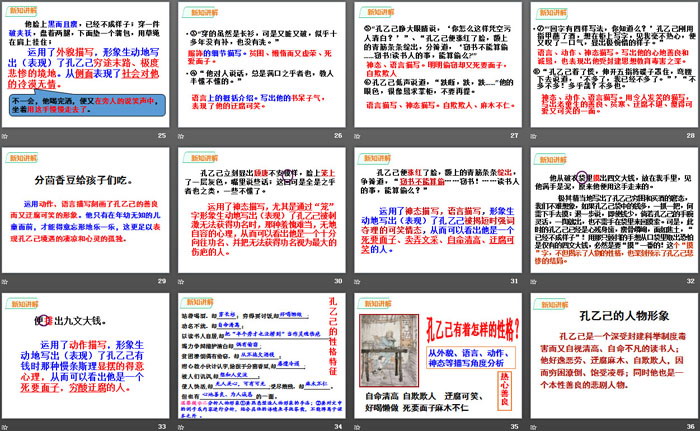Play animations via star under slide 29
Image resolution: width=700 pixels, height=431 pixels.
[5, 281]
